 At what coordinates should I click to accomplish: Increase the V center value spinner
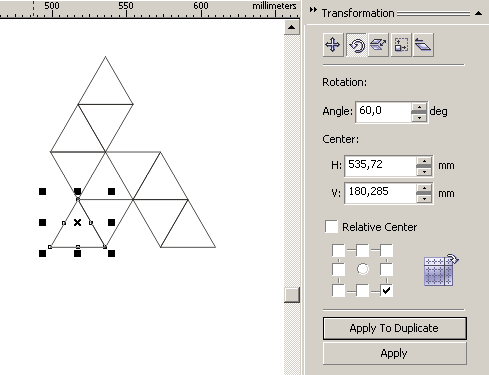424,188
